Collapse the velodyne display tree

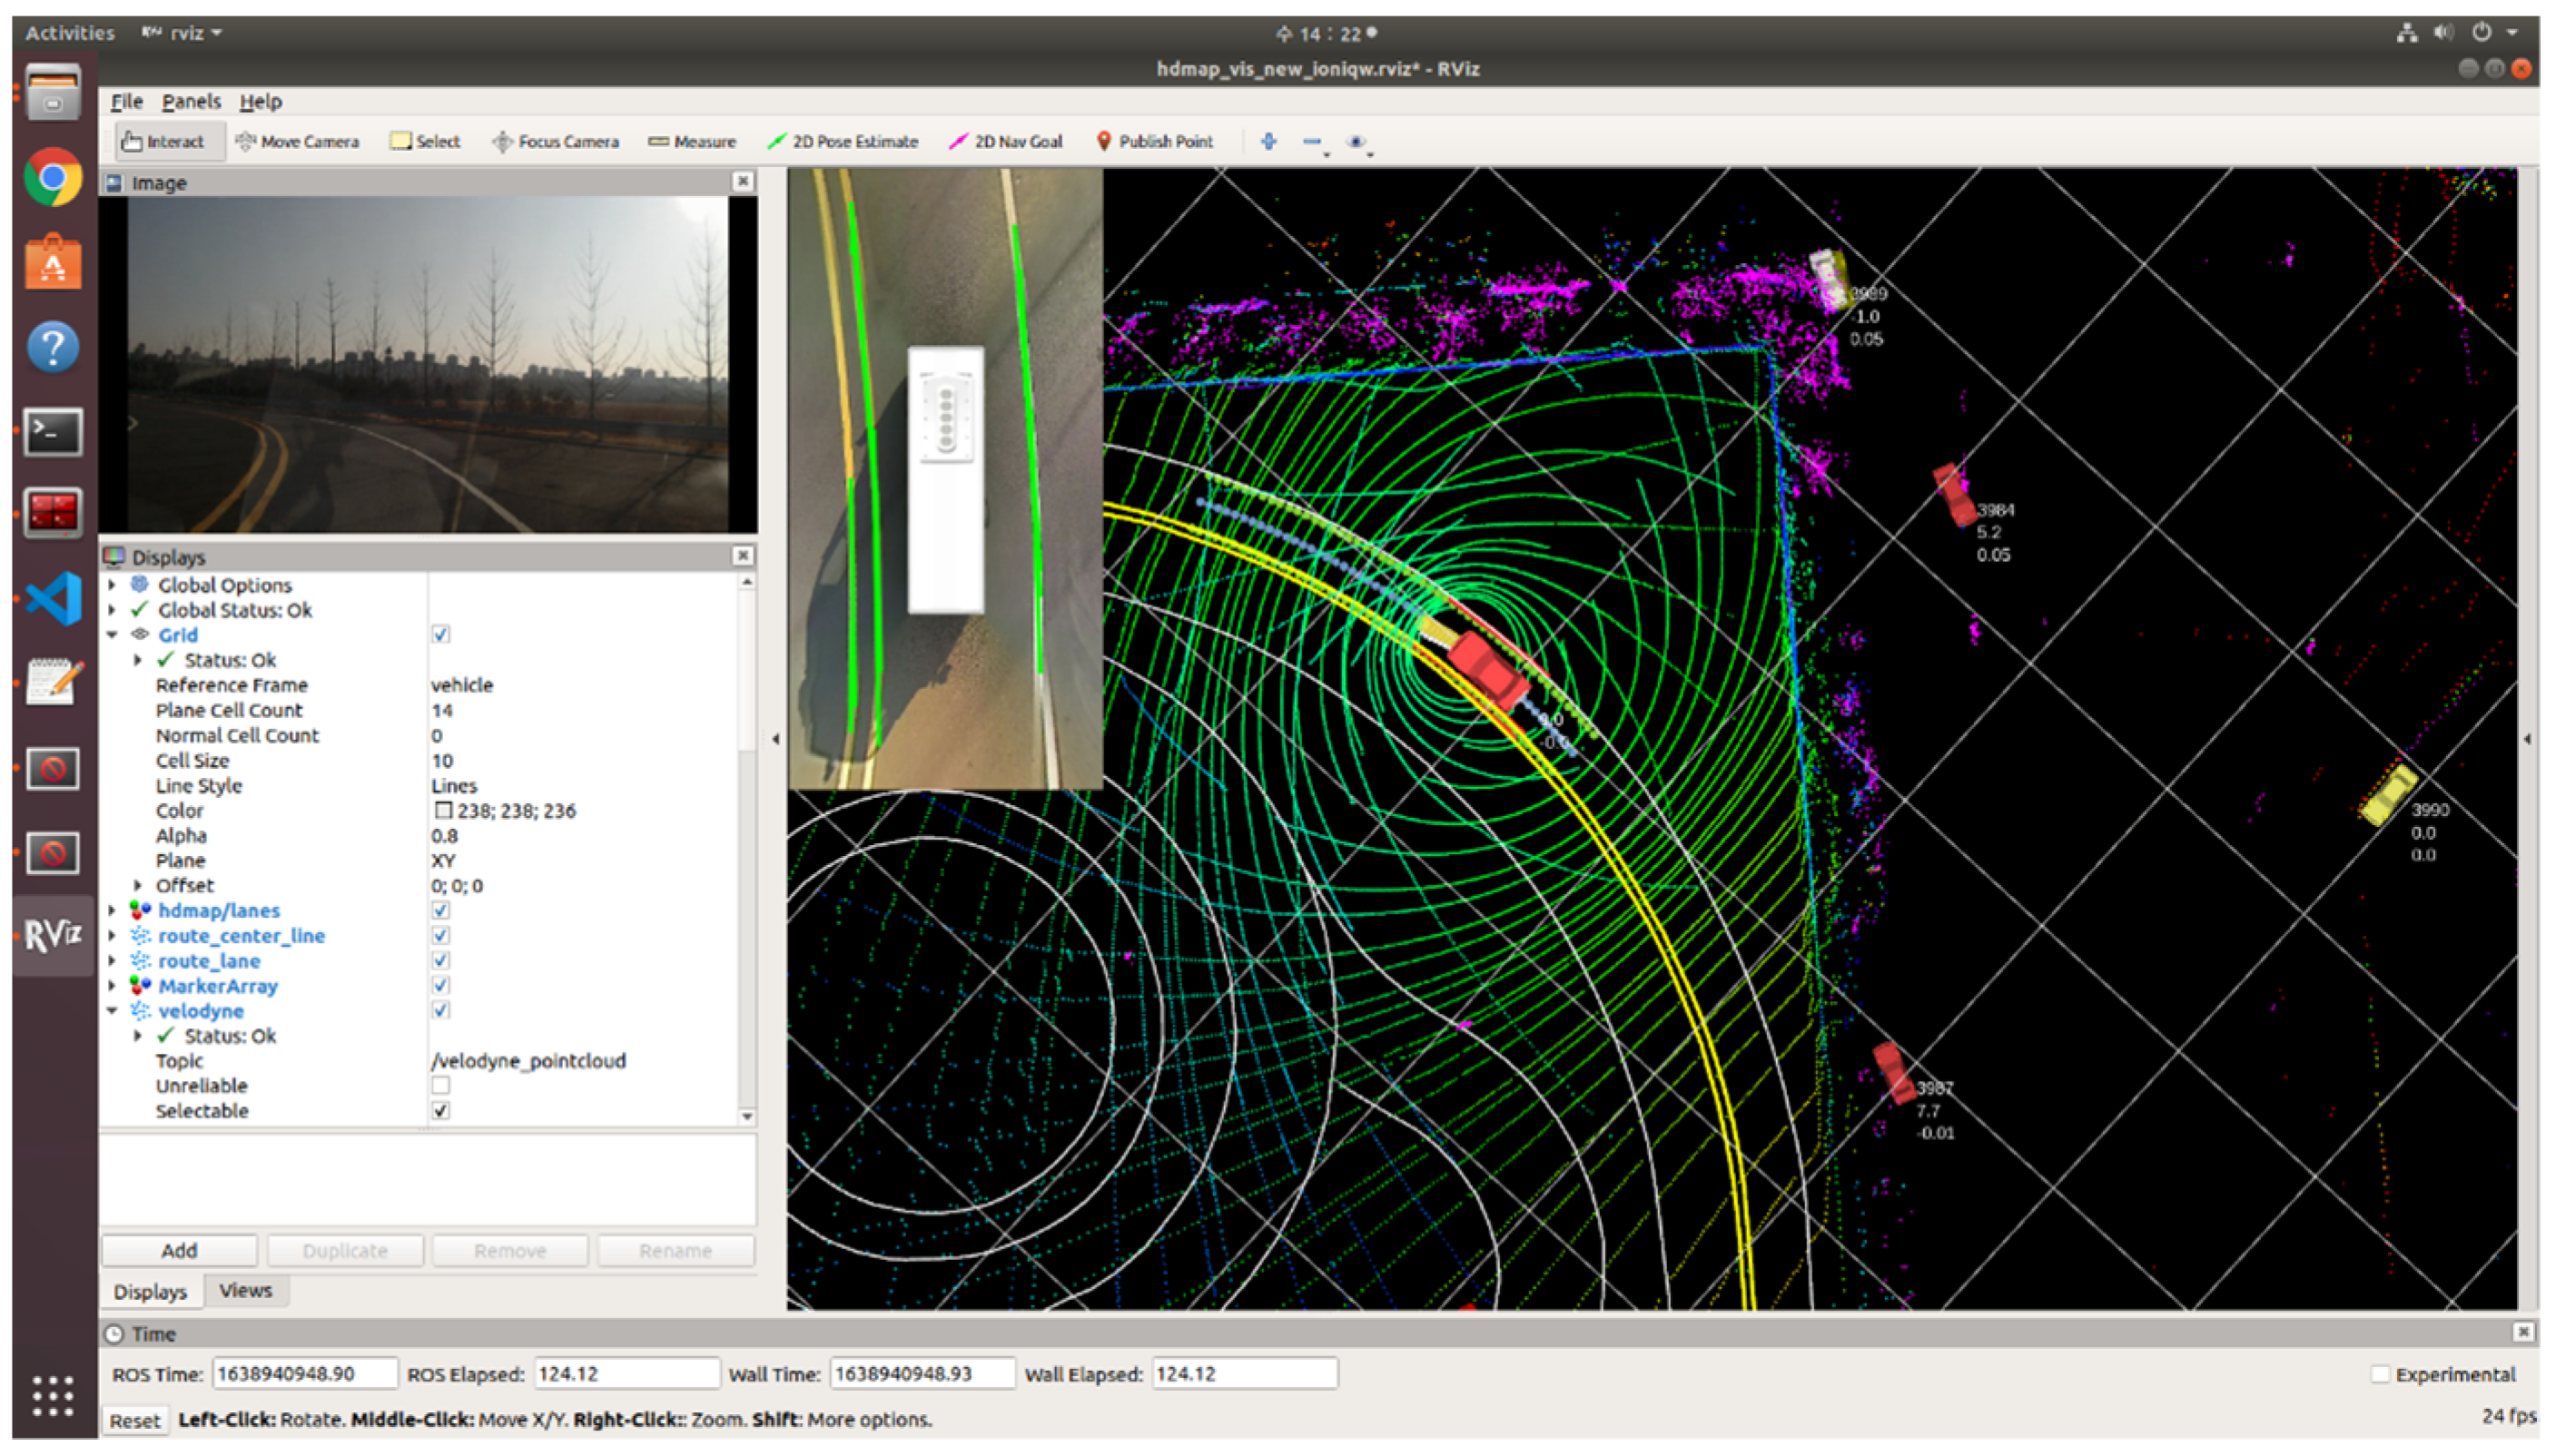click(112, 1011)
